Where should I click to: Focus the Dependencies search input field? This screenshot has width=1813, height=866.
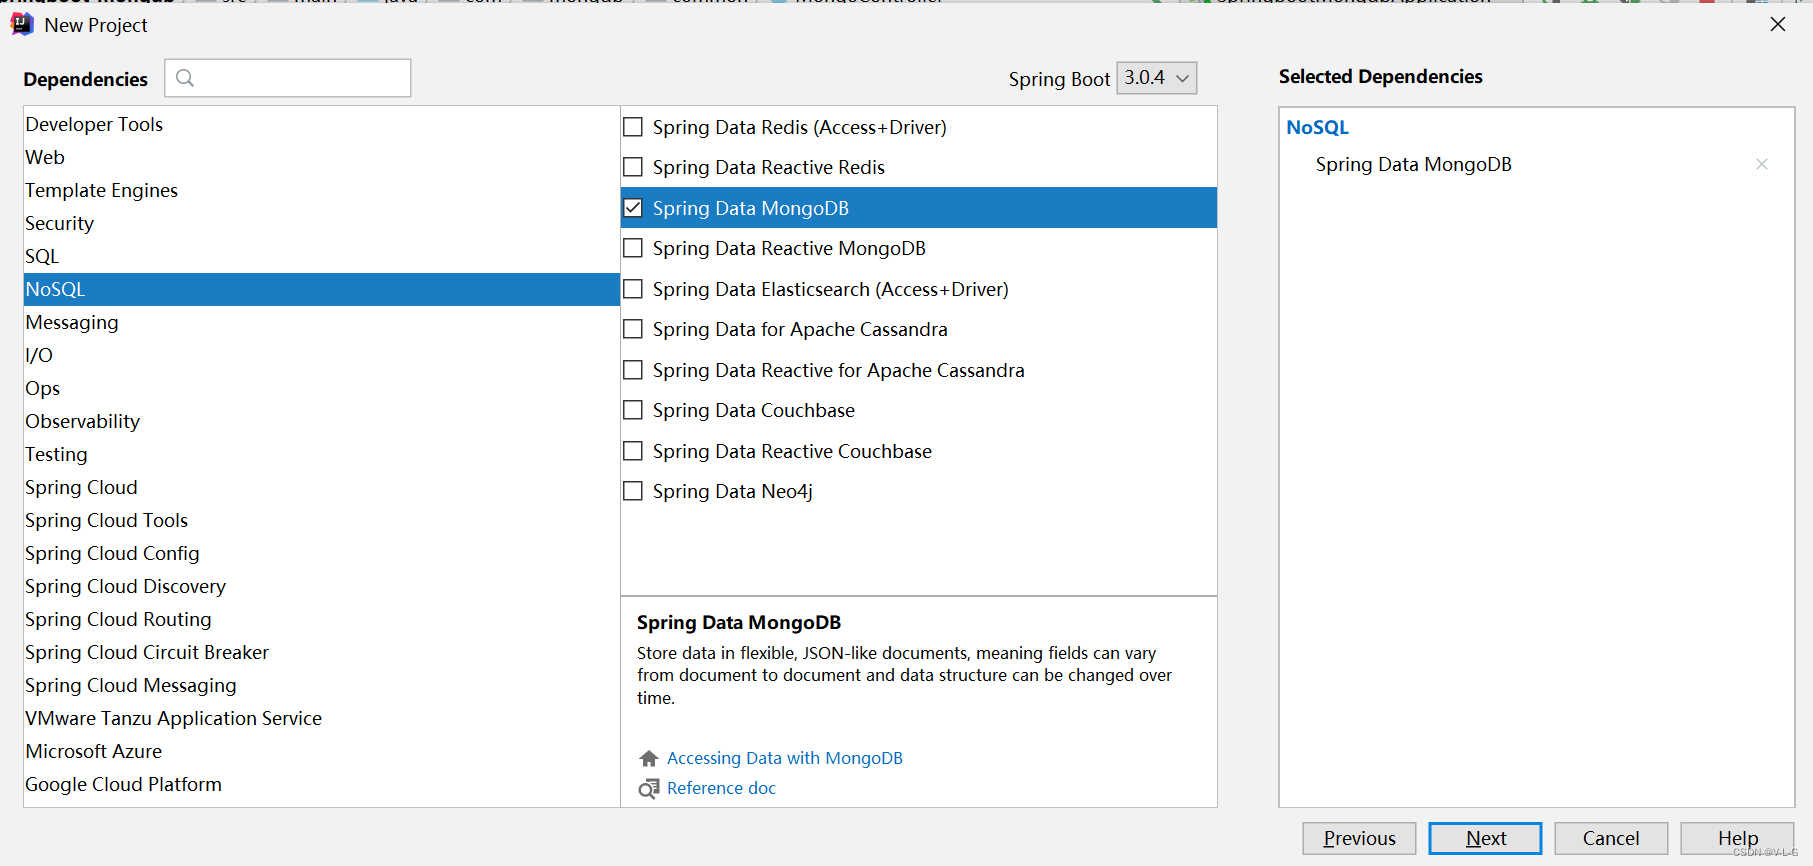click(x=288, y=78)
